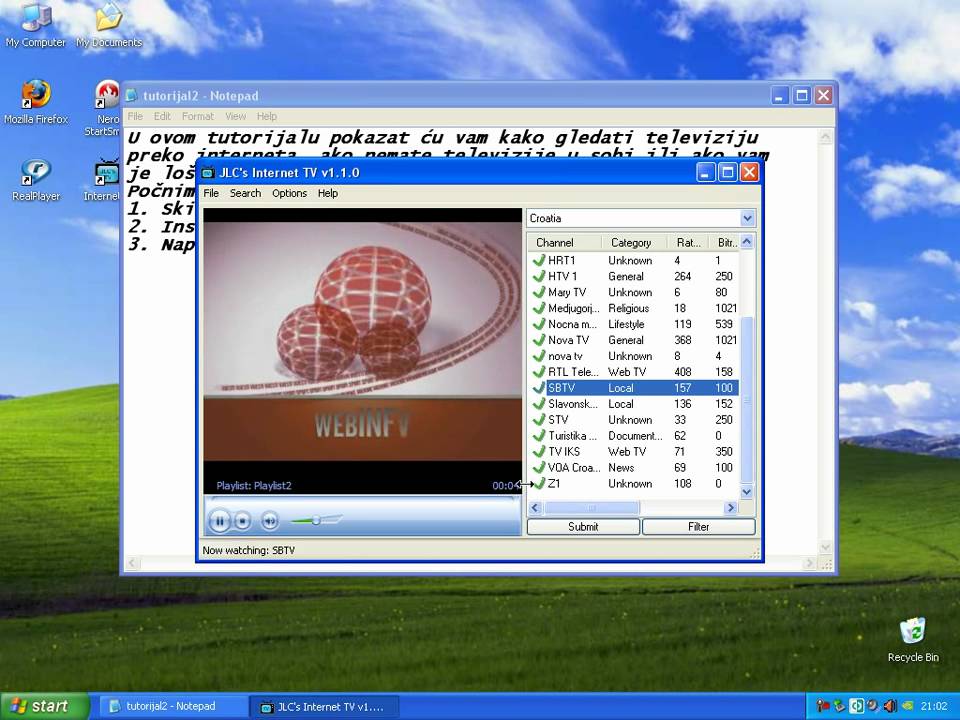Click the green check icon beside TV IKS

(x=539, y=451)
